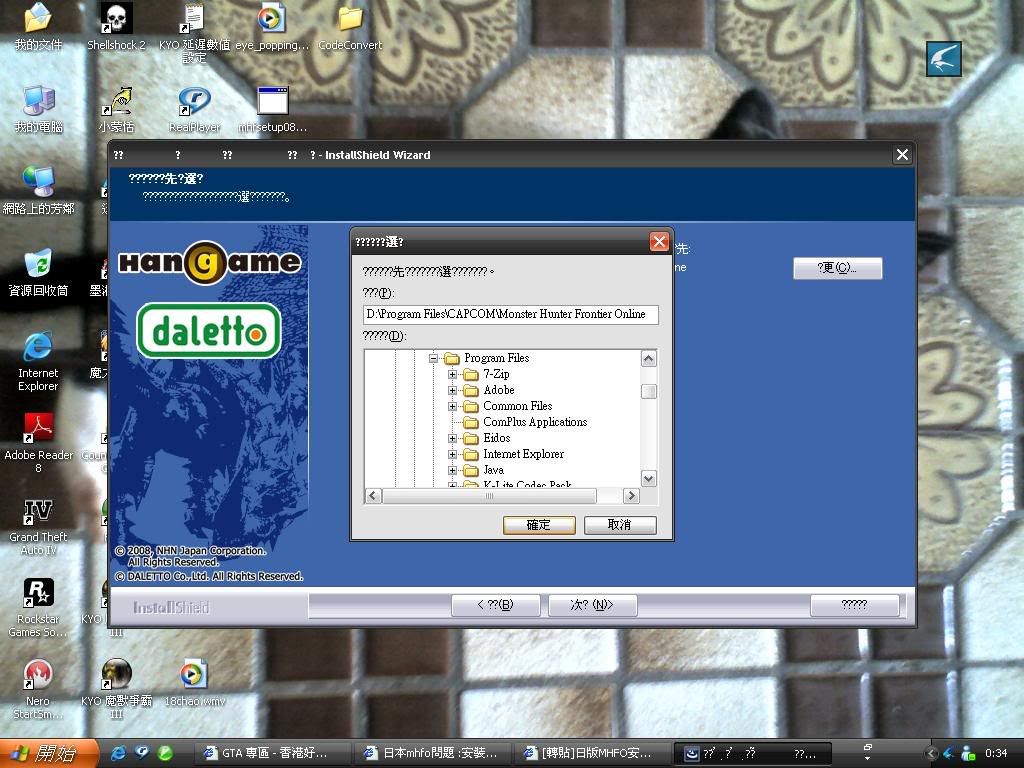Image resolution: width=1024 pixels, height=768 pixels.
Task: Open the KYO 延遲數值設定 shortcut
Action: tap(194, 33)
